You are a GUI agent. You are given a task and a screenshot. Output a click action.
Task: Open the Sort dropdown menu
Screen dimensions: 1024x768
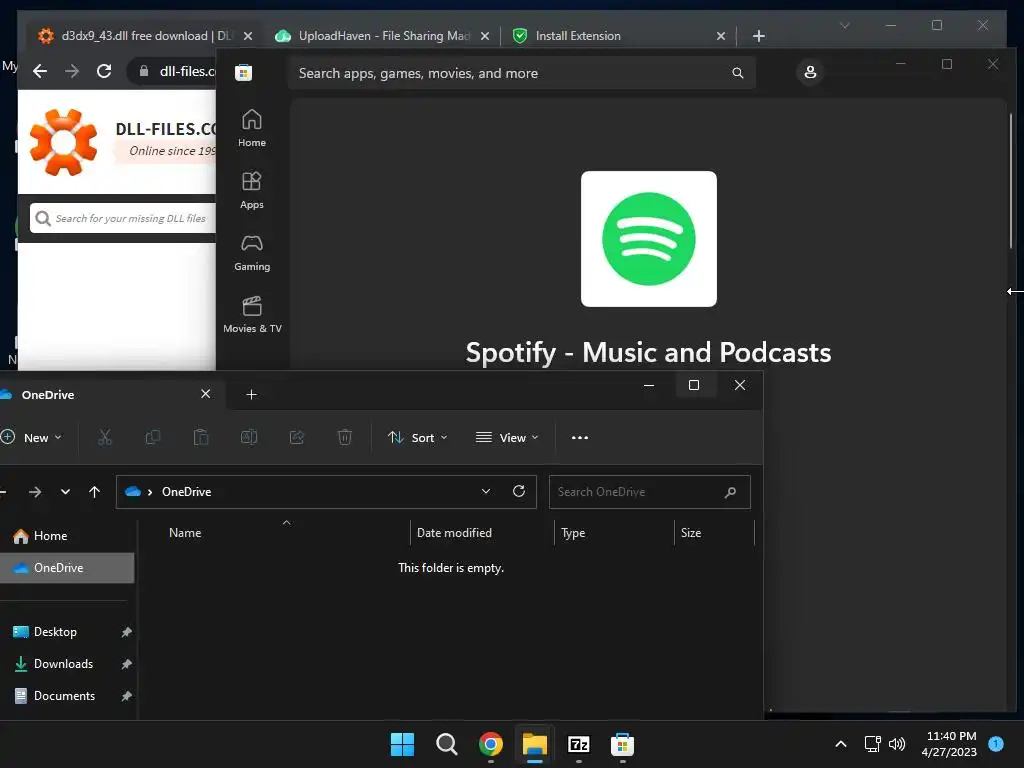[417, 438]
